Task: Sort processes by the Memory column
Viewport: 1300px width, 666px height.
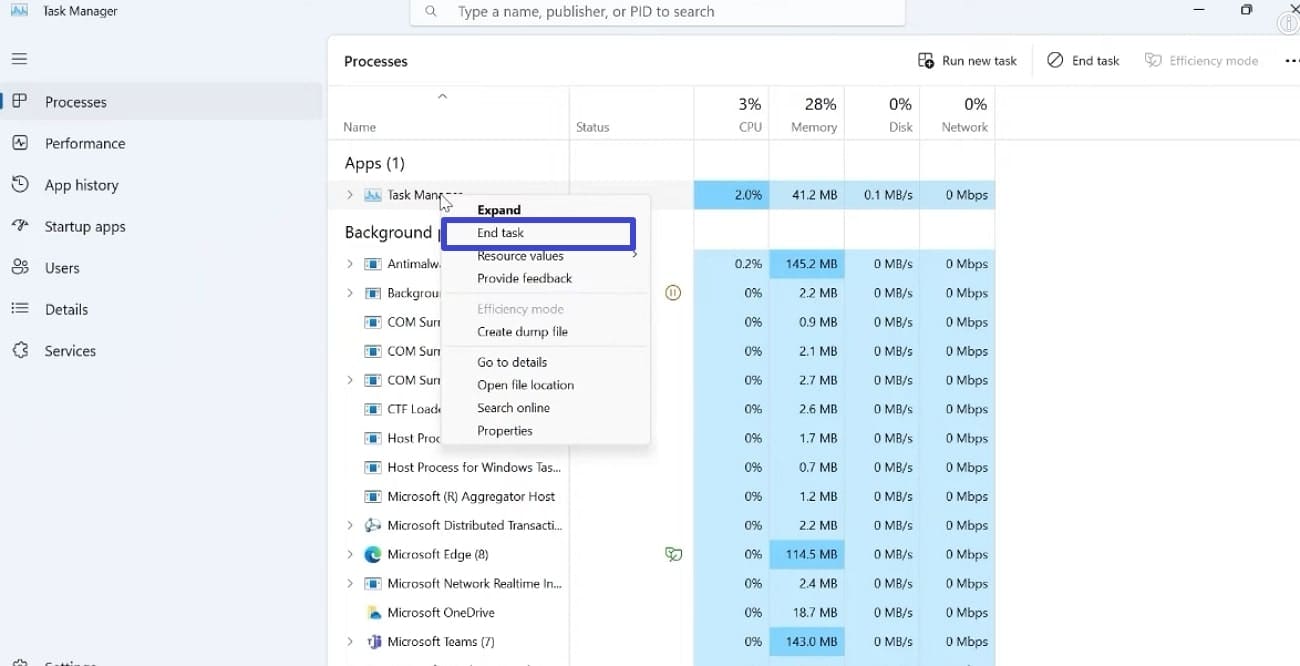Action: [x=813, y=115]
